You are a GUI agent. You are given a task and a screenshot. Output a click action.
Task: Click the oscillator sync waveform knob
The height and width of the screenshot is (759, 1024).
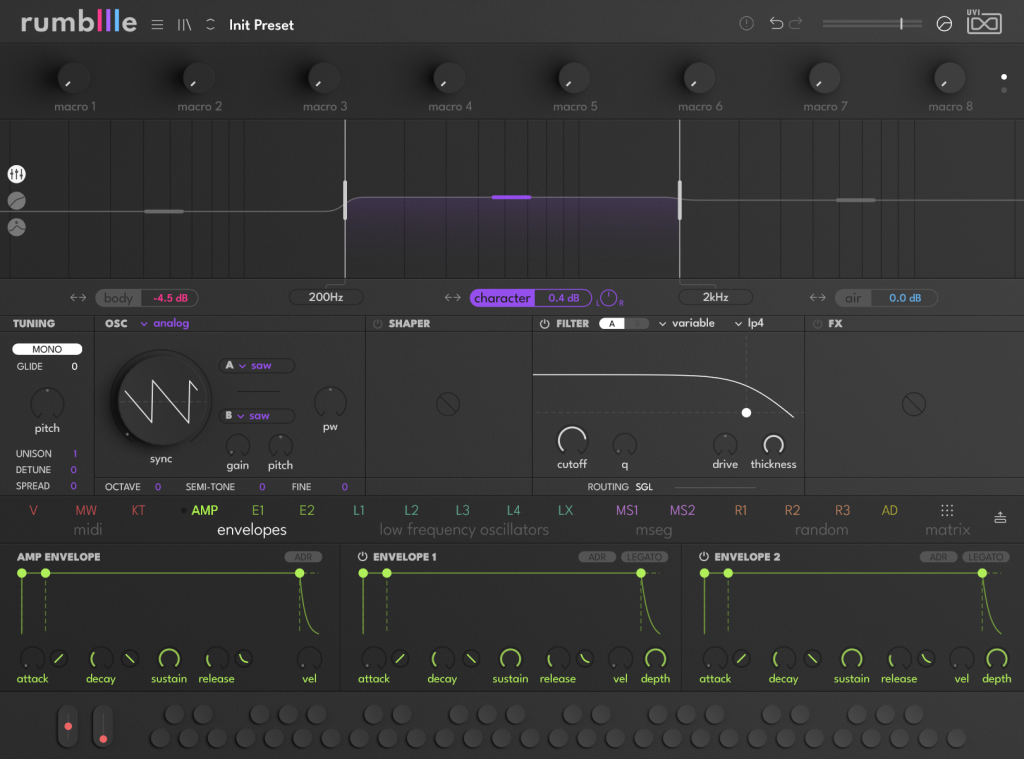(x=161, y=400)
